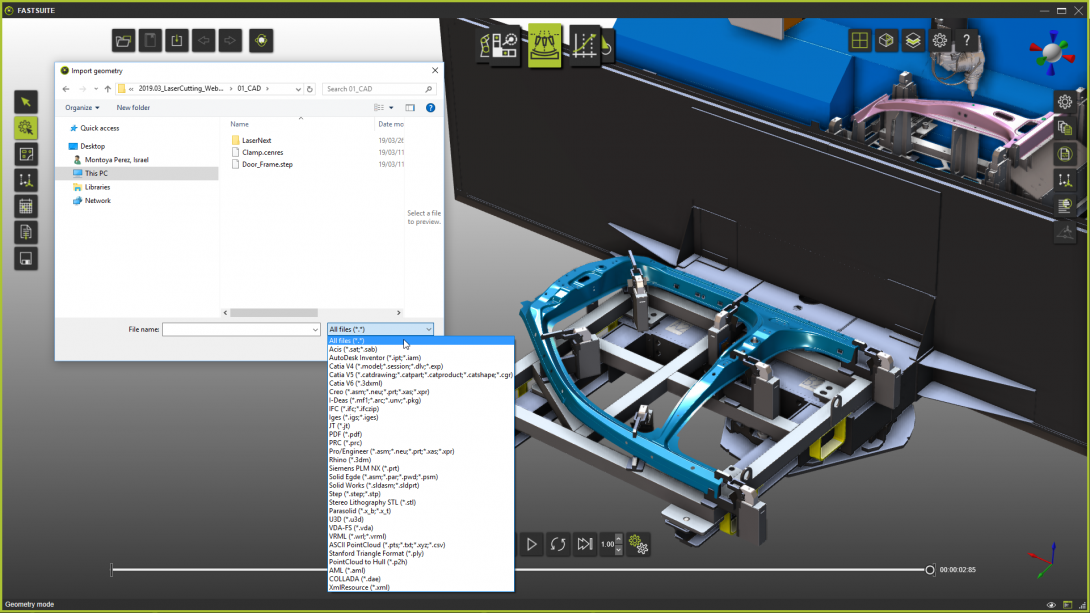This screenshot has height=613, width=1090.
Task: Click the graph chart analysis icon
Action: [584, 45]
